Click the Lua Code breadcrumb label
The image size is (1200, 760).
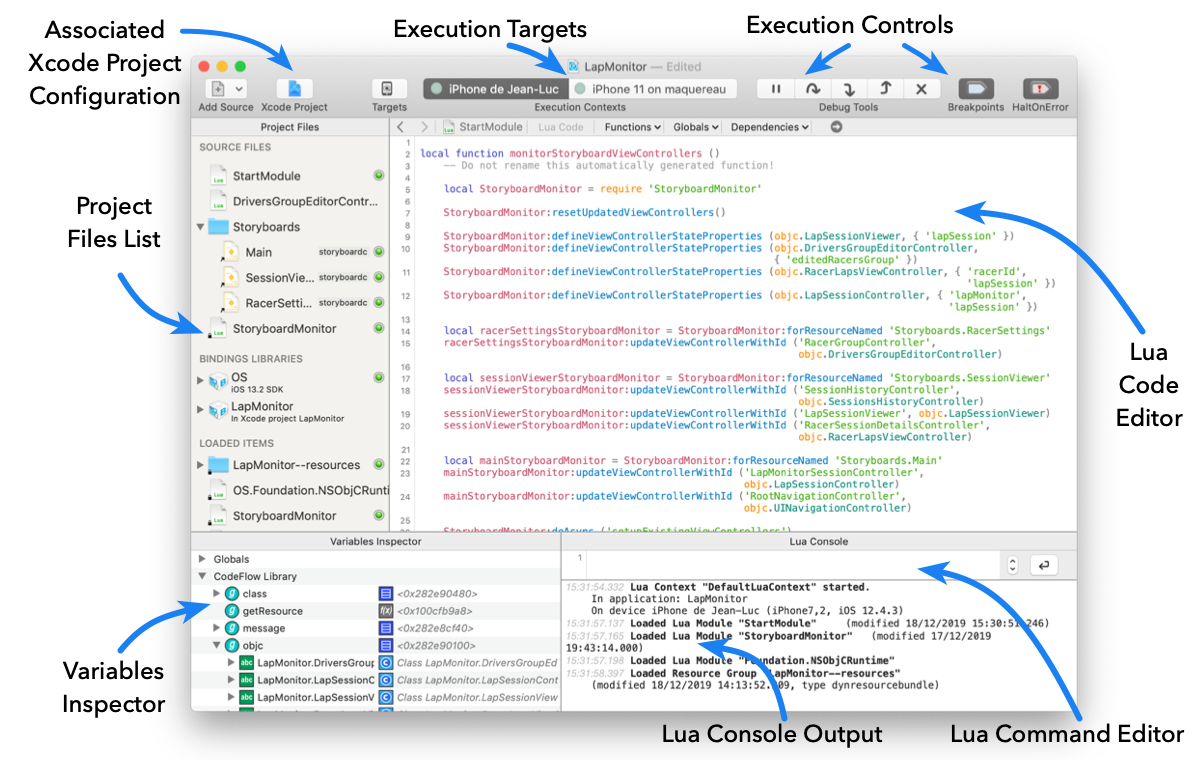pos(561,127)
